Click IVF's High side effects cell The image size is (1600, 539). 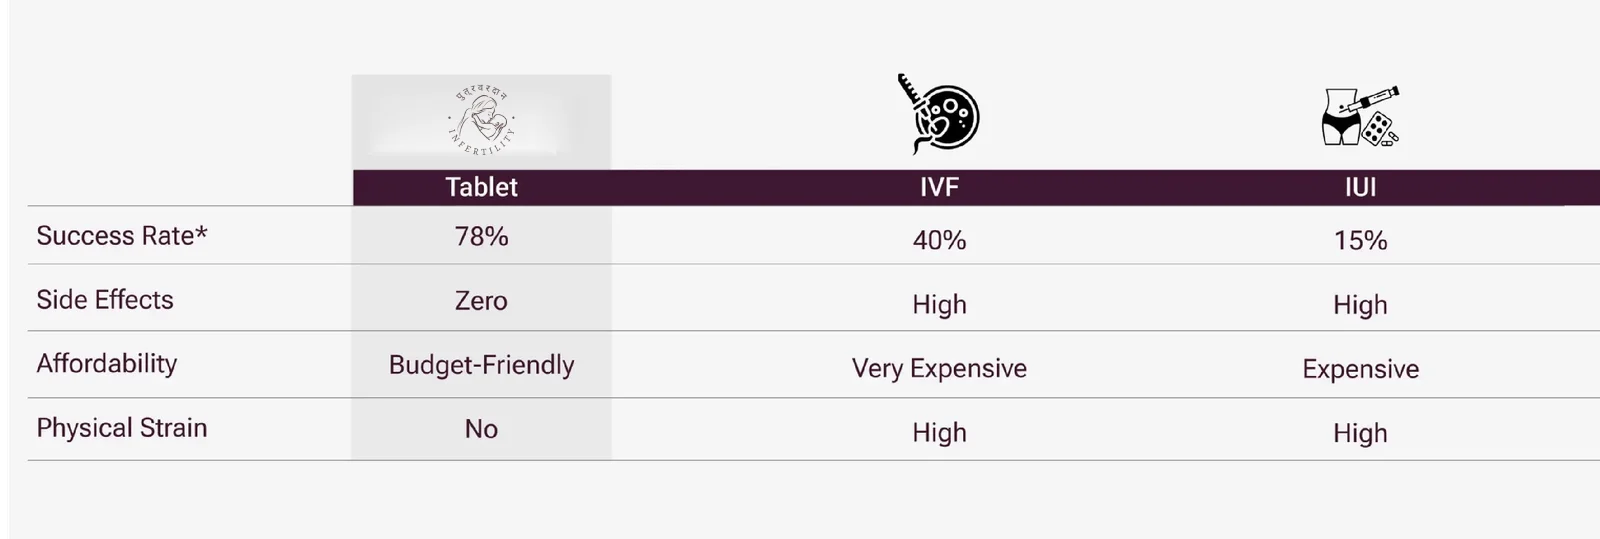coord(939,305)
